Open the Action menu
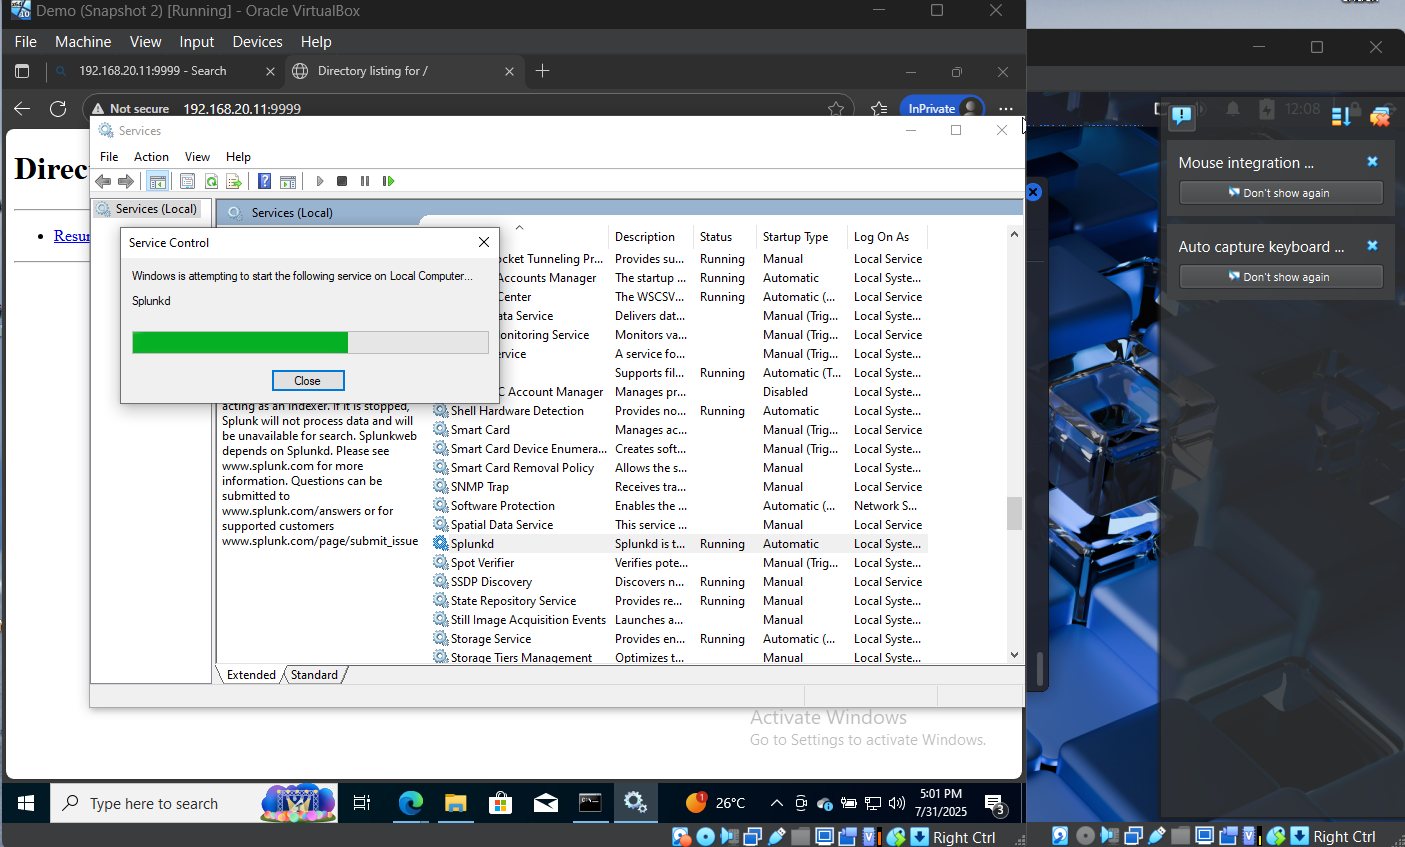This screenshot has width=1405, height=847. point(151,157)
